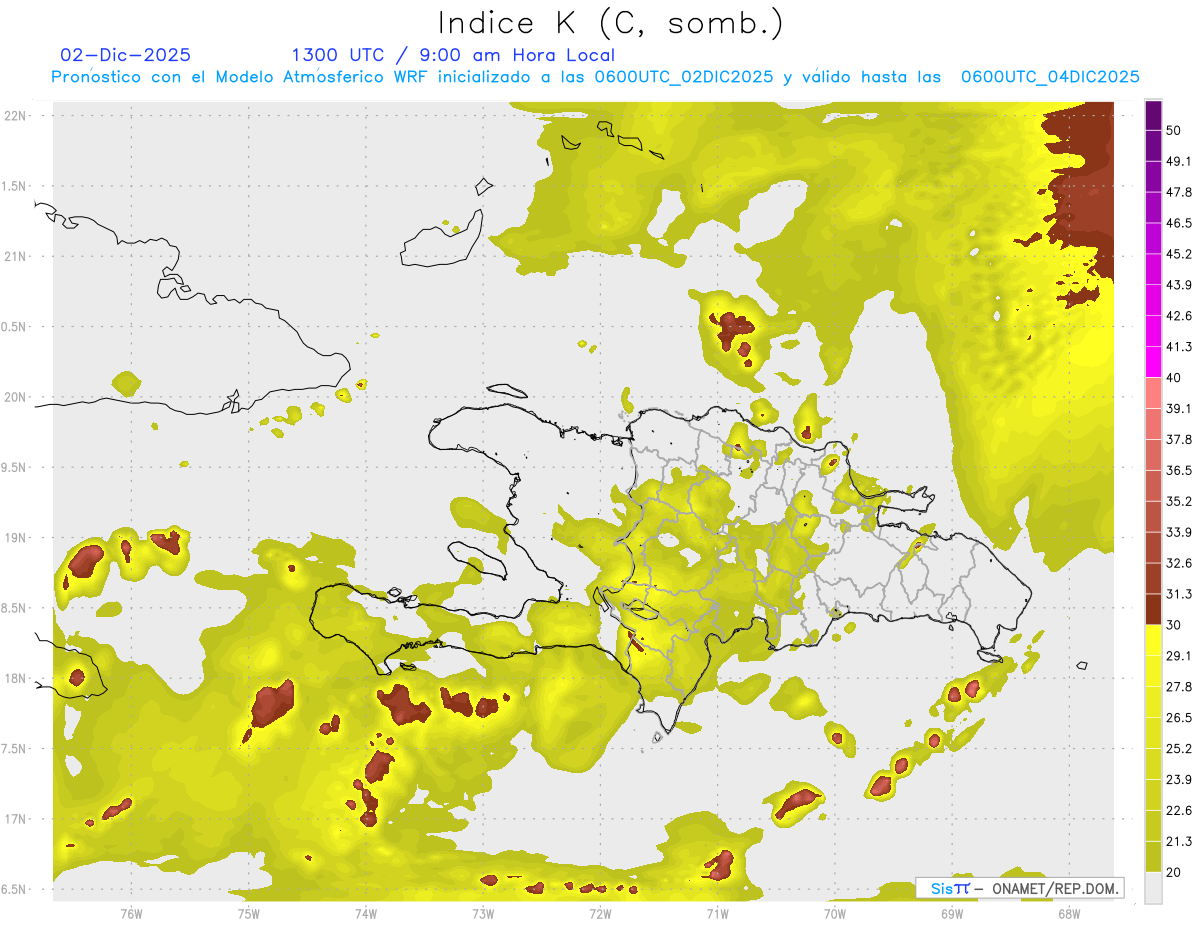Click the colorbar value "21.3"
Viewport: 1200px width, 927px height.
tap(1180, 841)
